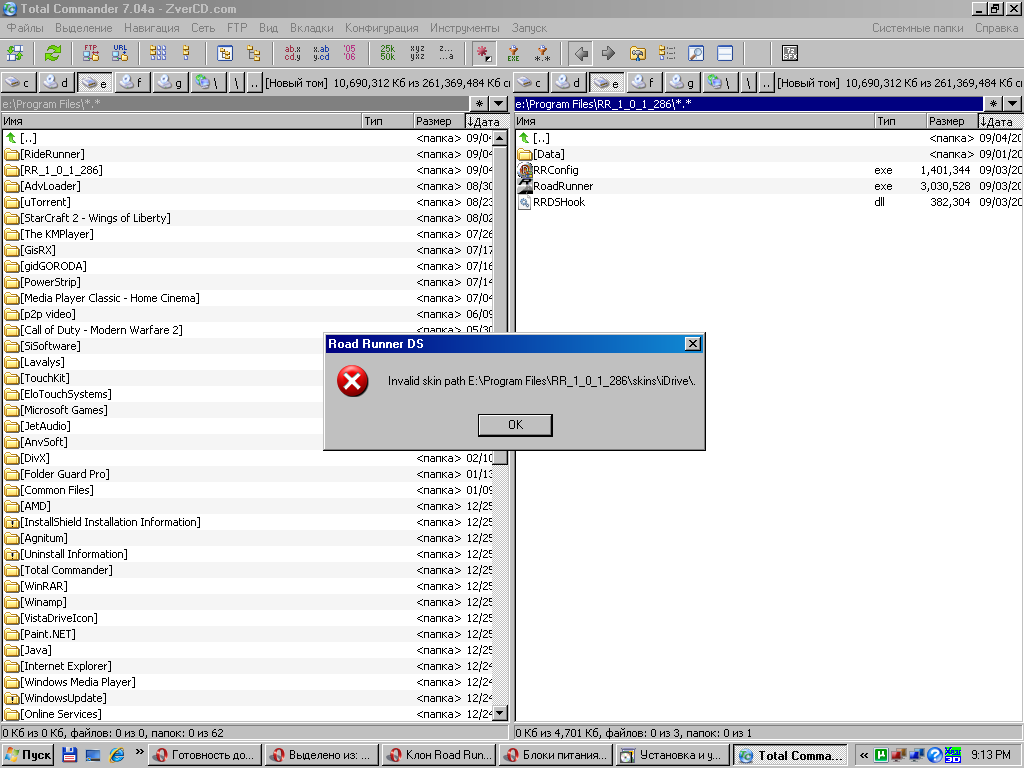Click the ab.x/cd.y sort-by-name icon
This screenshot has width=1024, height=768.
[x=292, y=53]
